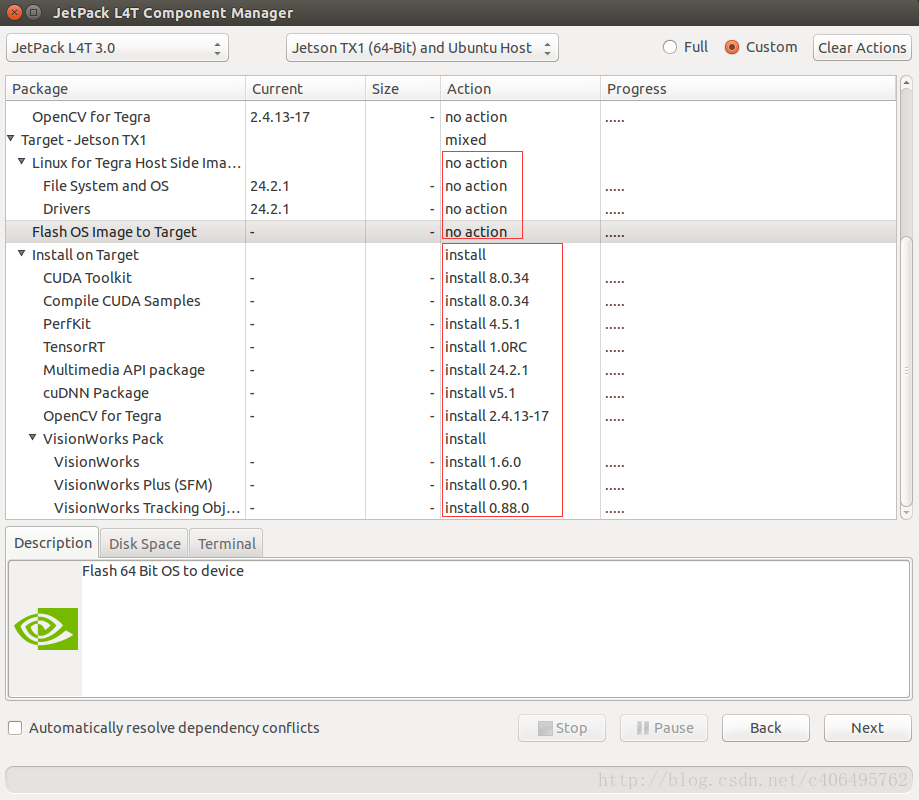
Task: Select the PerfKit row
Action: point(451,324)
